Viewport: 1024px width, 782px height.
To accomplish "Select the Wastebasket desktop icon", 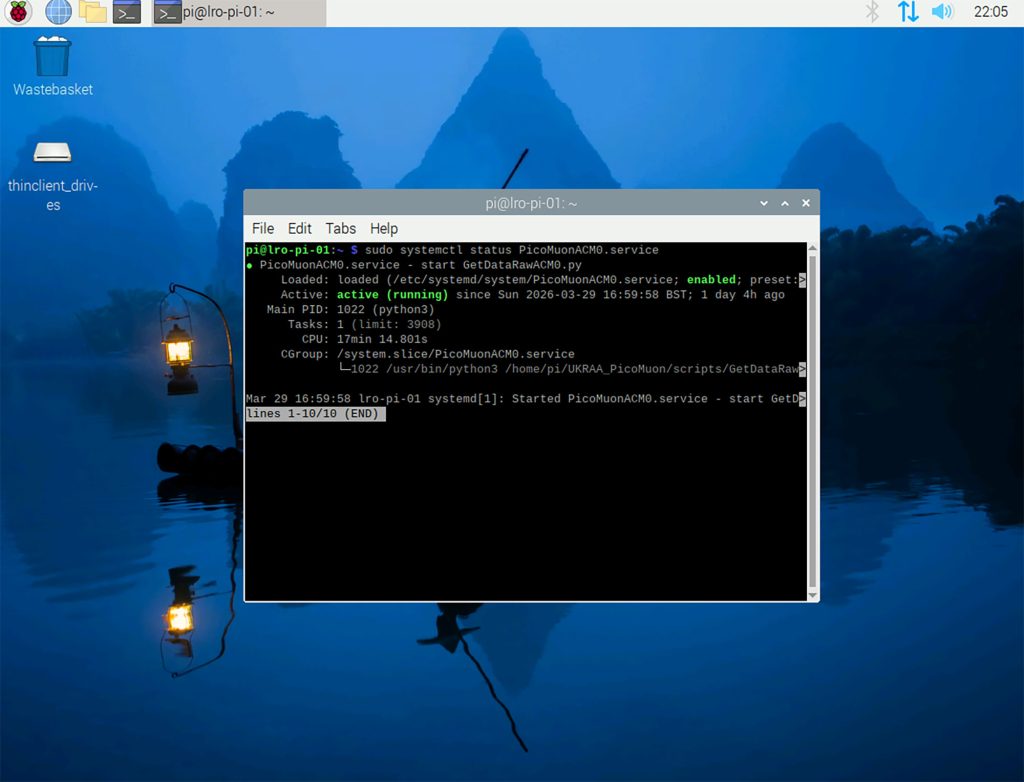I will 52,58.
